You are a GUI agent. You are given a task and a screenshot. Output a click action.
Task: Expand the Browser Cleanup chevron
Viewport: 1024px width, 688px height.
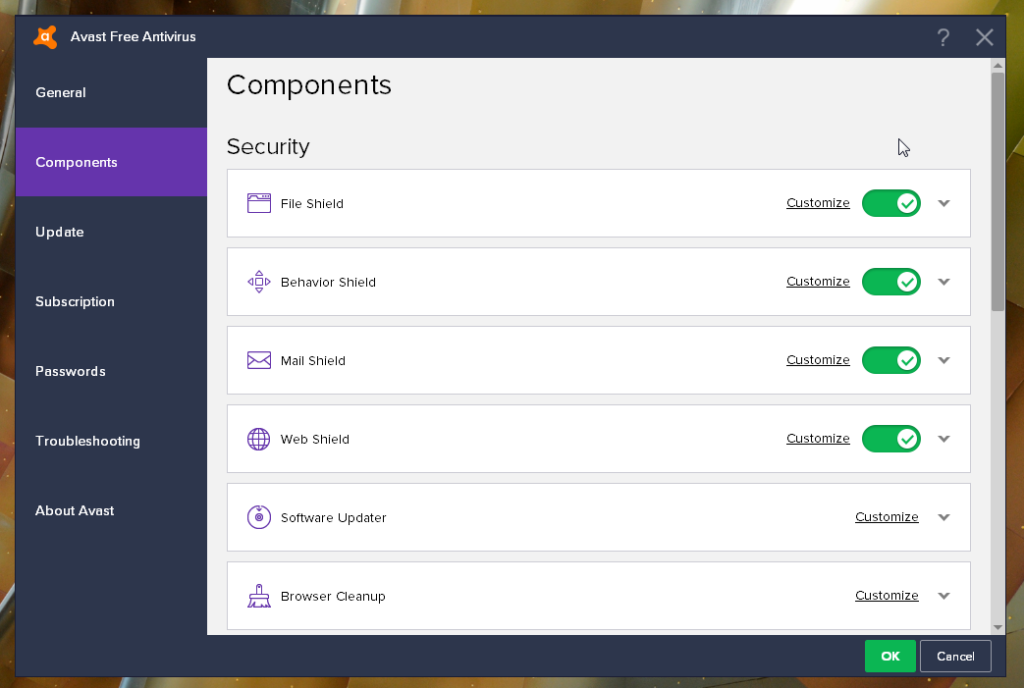(x=944, y=596)
